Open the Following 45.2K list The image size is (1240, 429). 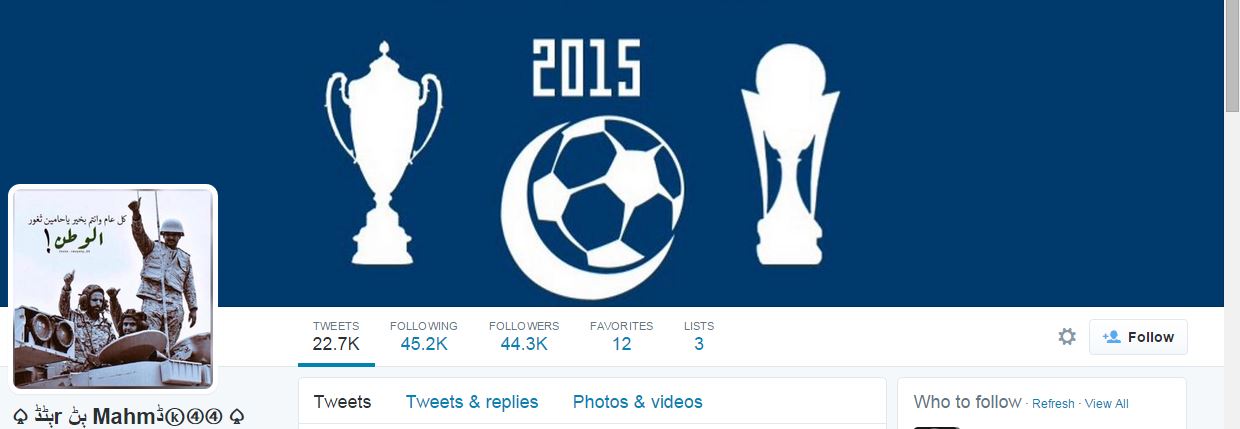[424, 337]
